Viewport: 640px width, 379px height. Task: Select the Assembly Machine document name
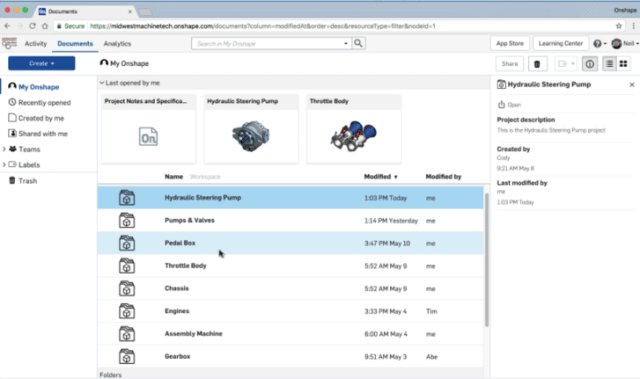point(193,334)
